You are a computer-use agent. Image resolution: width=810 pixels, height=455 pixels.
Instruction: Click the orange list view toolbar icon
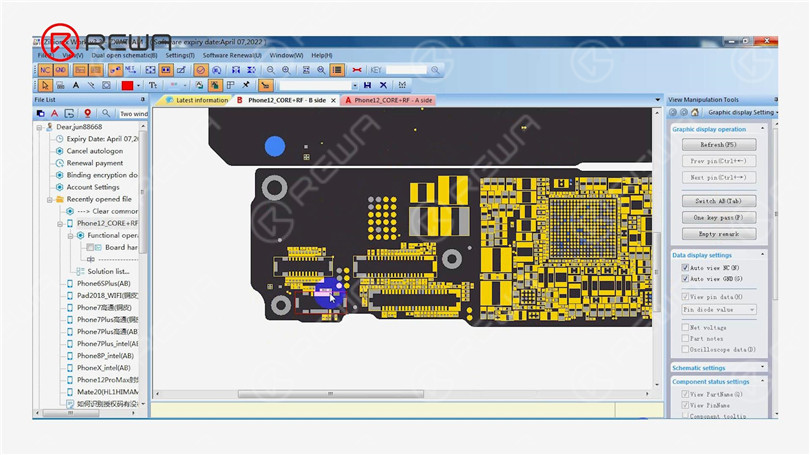point(337,70)
